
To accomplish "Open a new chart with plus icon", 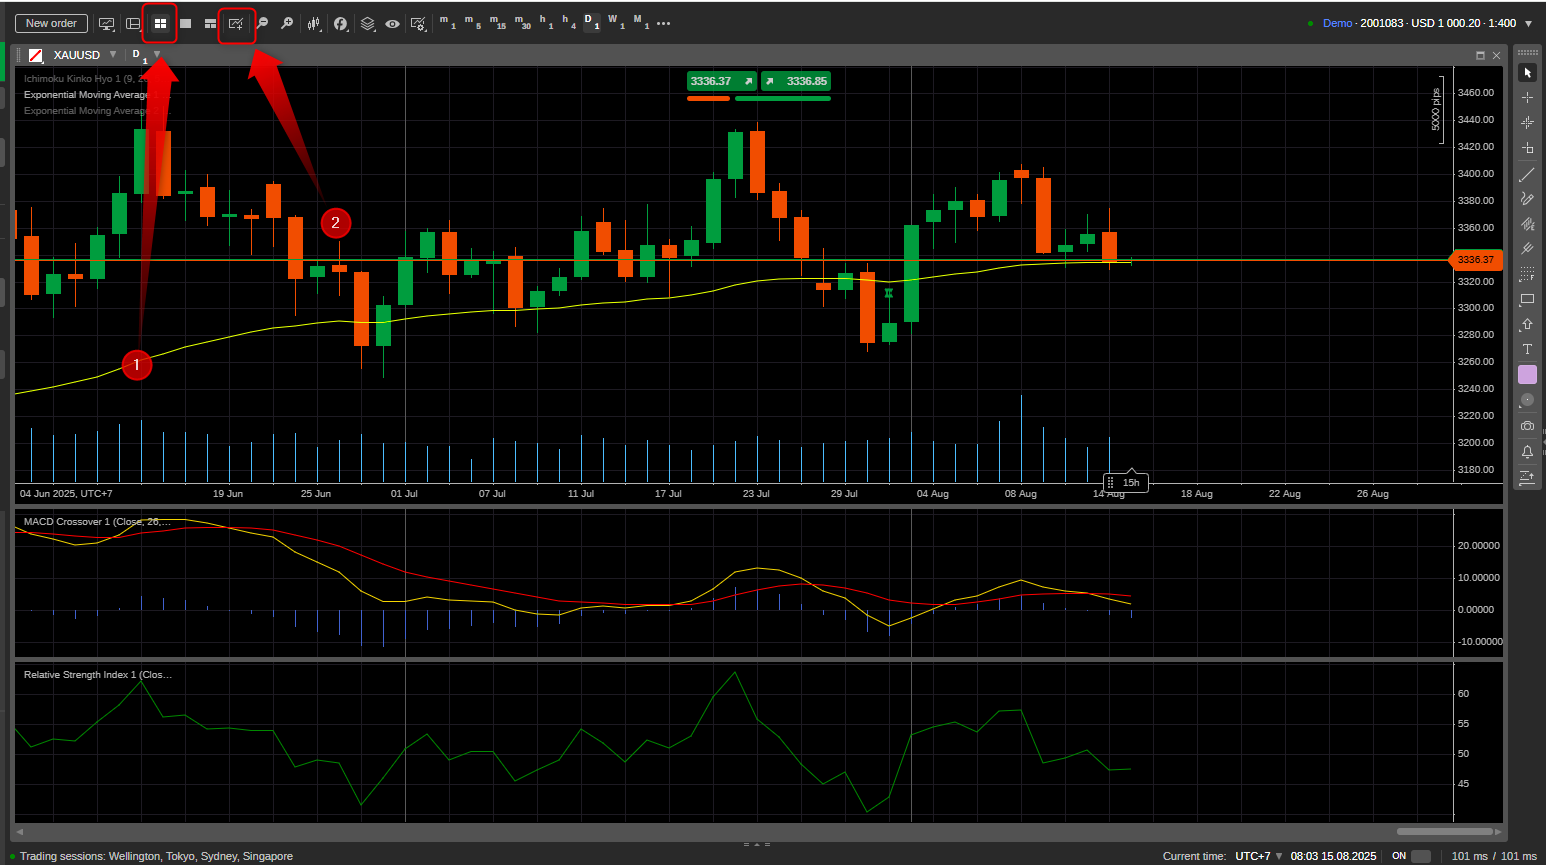I will tap(236, 23).
